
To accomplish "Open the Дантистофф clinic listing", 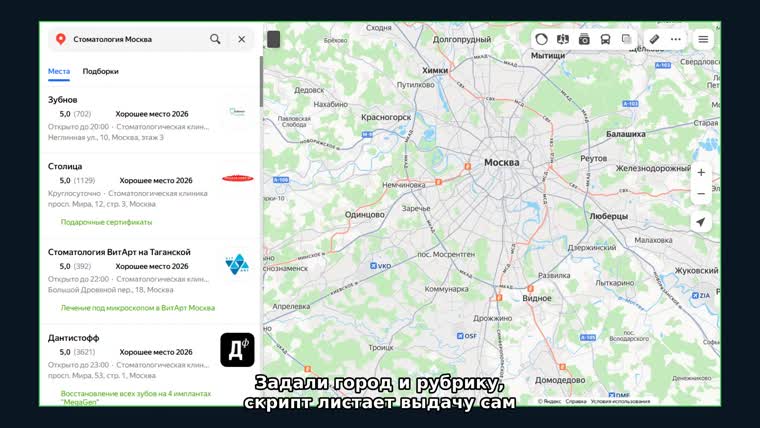I will point(73,338).
